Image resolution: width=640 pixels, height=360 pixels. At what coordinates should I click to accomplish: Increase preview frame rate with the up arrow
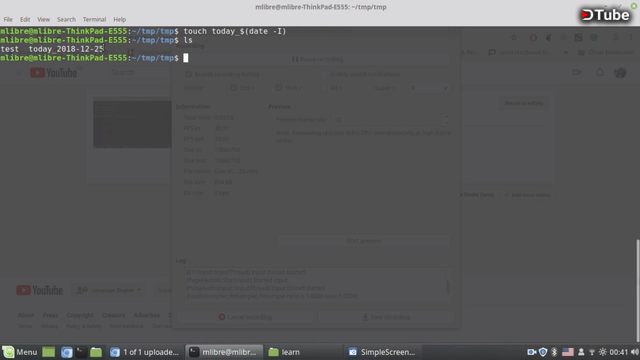pos(447,117)
